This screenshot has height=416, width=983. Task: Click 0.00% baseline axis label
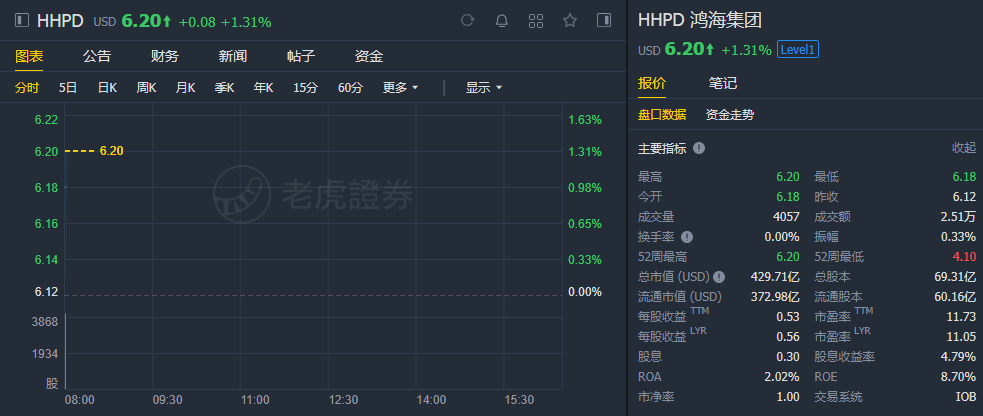585,292
